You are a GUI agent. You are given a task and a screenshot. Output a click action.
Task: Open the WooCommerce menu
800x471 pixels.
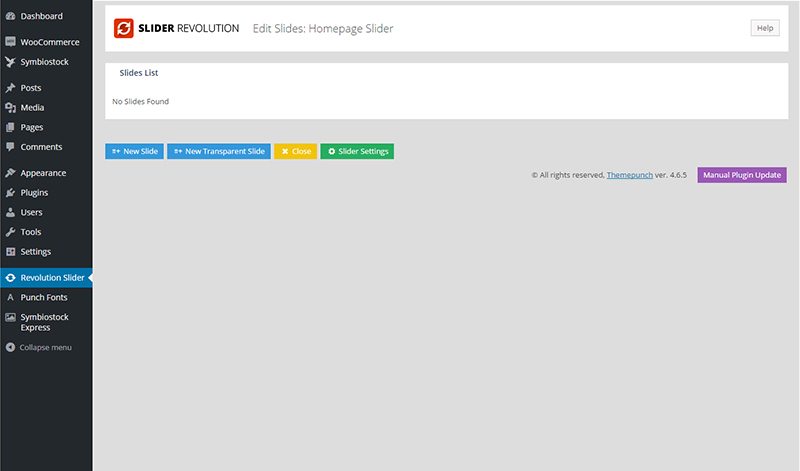click(50, 42)
